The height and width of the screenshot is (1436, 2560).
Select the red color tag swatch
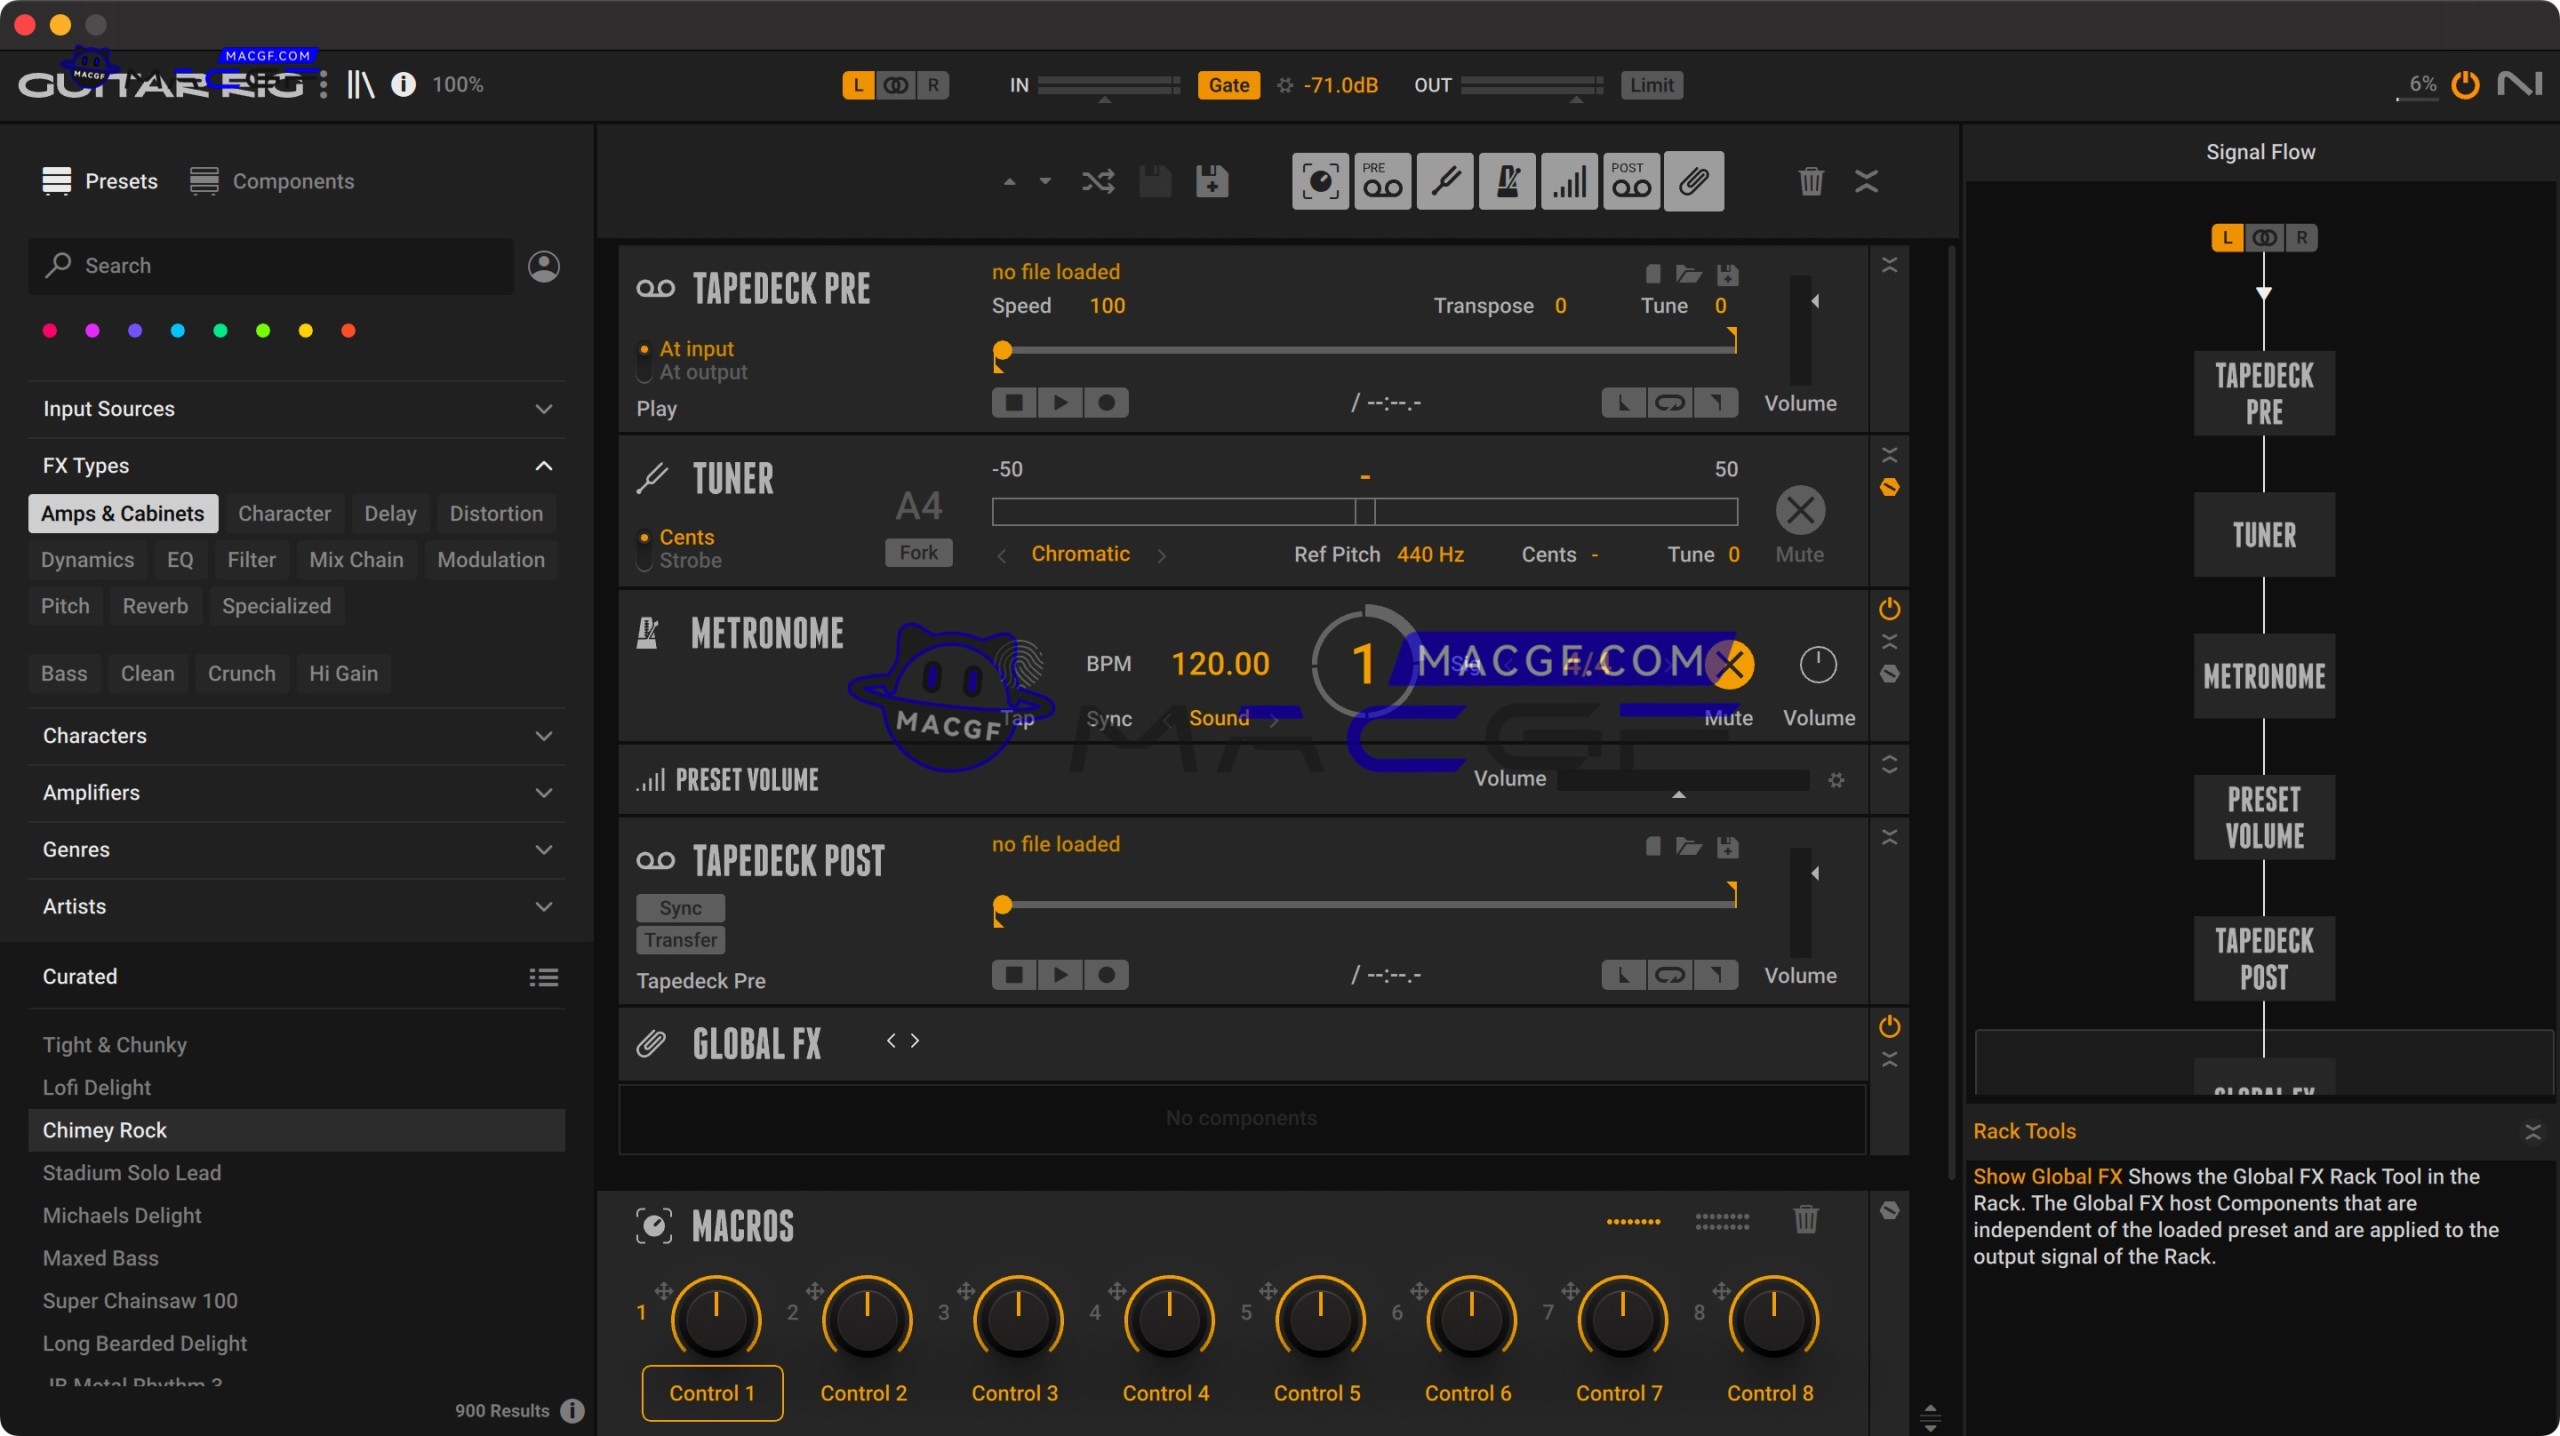point(348,331)
